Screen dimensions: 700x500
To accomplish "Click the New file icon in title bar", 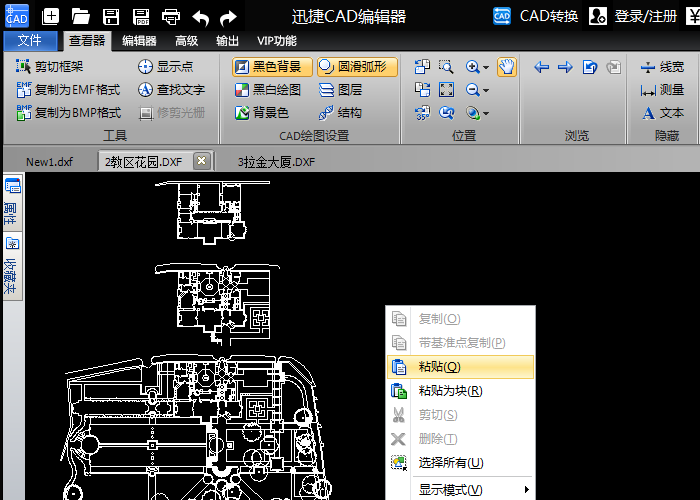I will 50,17.
